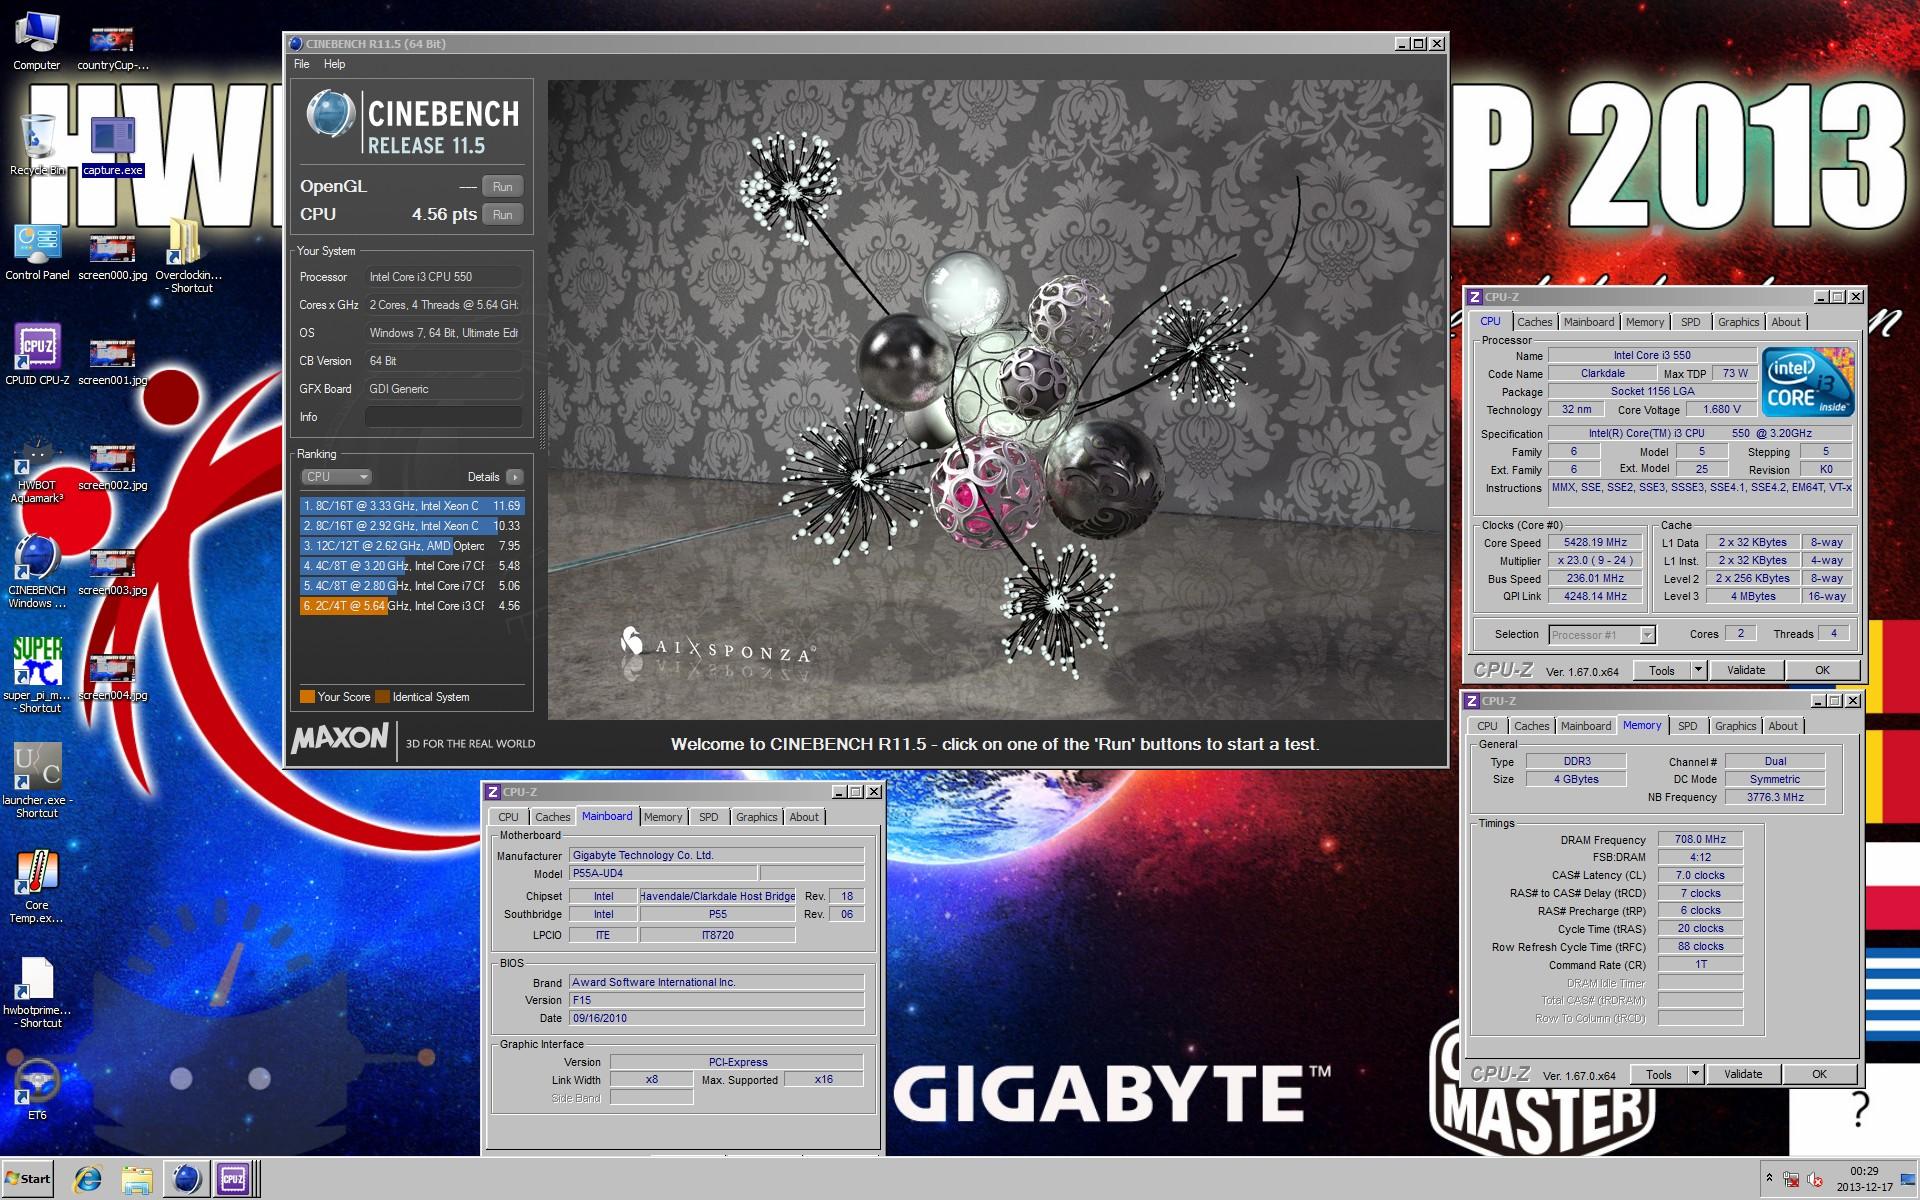1920x1200 pixels.
Task: Click the taskbar clock showing 00:29
Action: pyautogui.click(x=1864, y=1179)
